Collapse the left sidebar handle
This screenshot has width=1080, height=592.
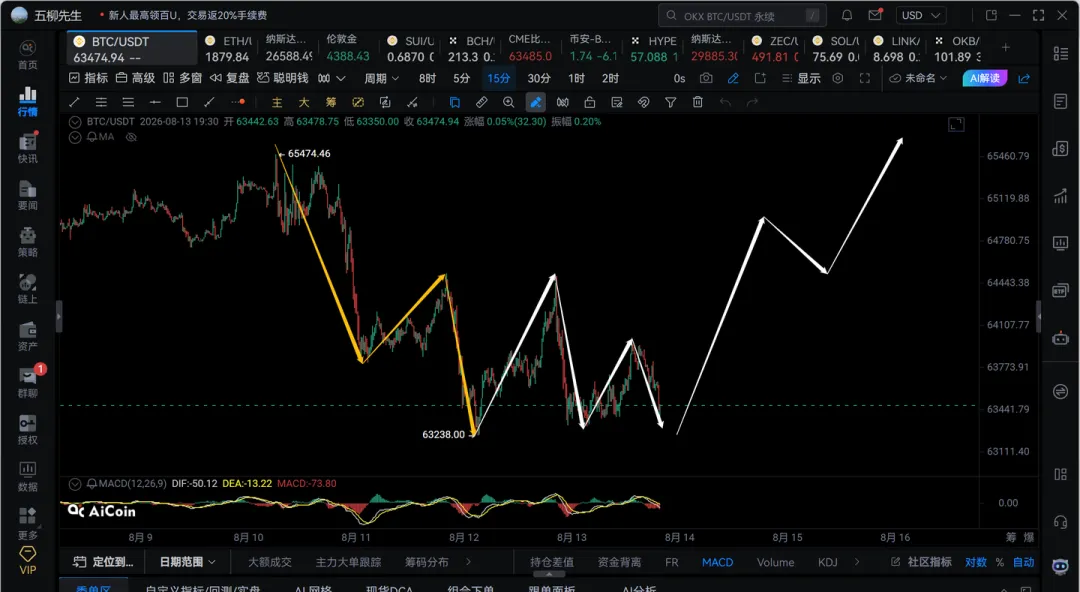coord(59,317)
